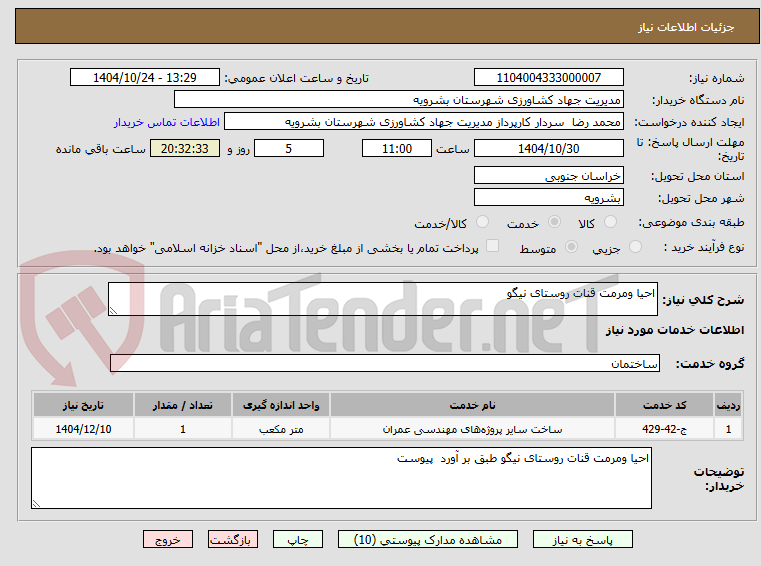Click the request creator name field
The image size is (761, 566).
click(424, 122)
